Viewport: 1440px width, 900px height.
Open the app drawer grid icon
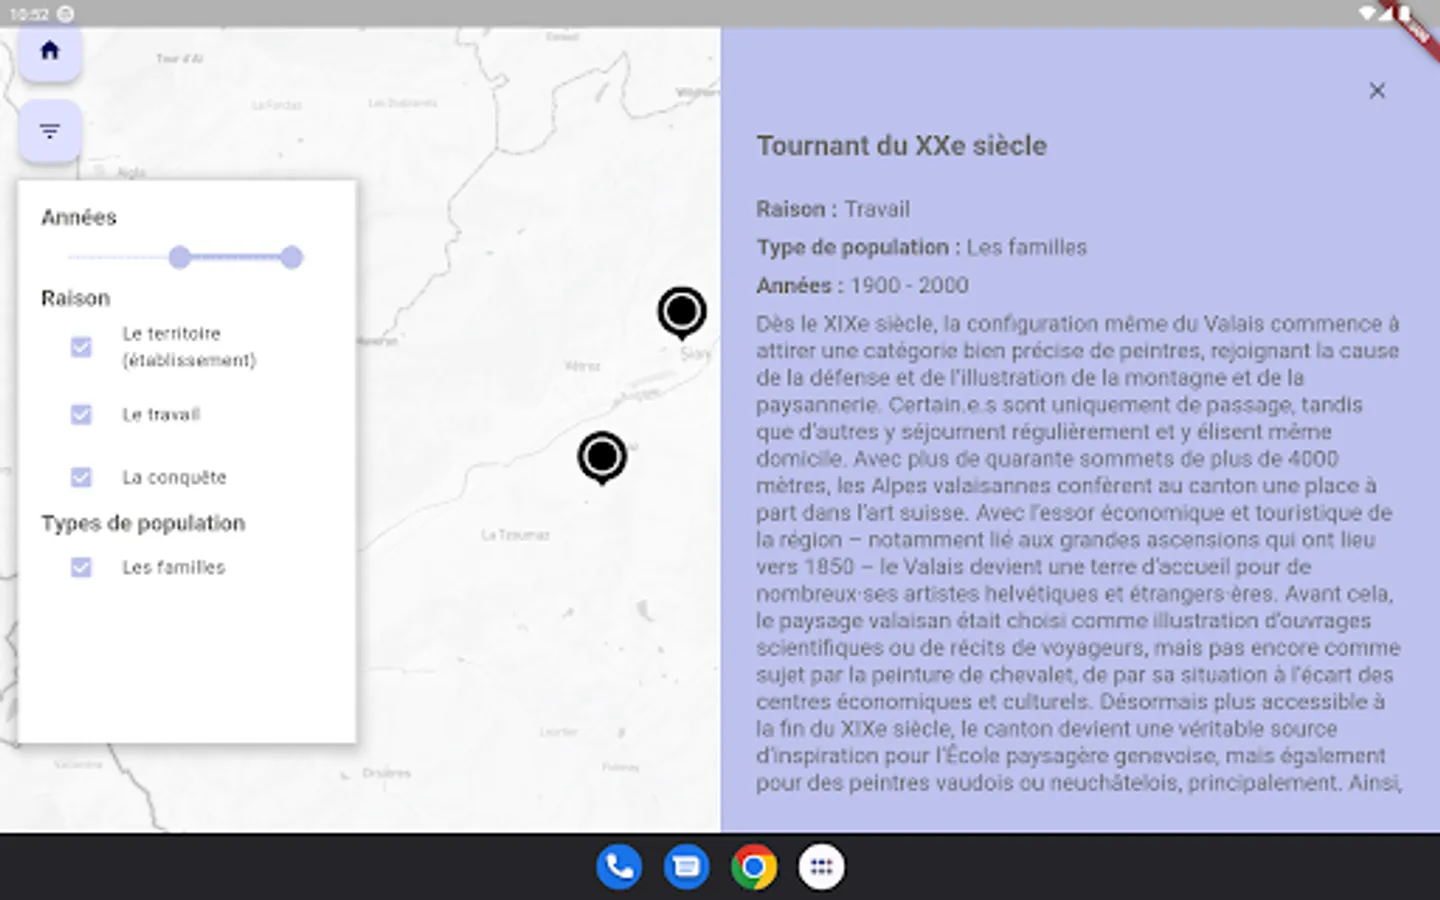pos(821,867)
